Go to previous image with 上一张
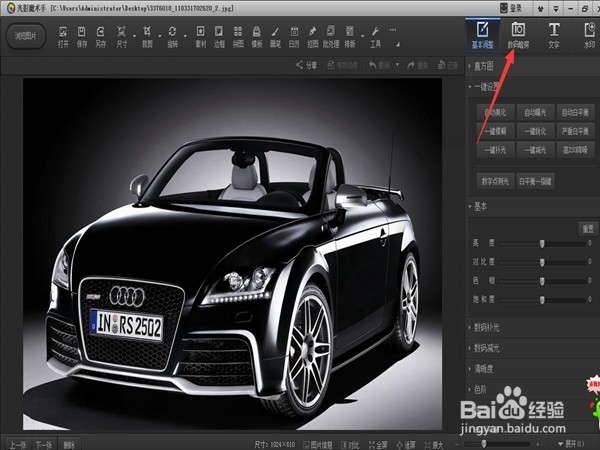The image size is (600, 450). (18, 445)
